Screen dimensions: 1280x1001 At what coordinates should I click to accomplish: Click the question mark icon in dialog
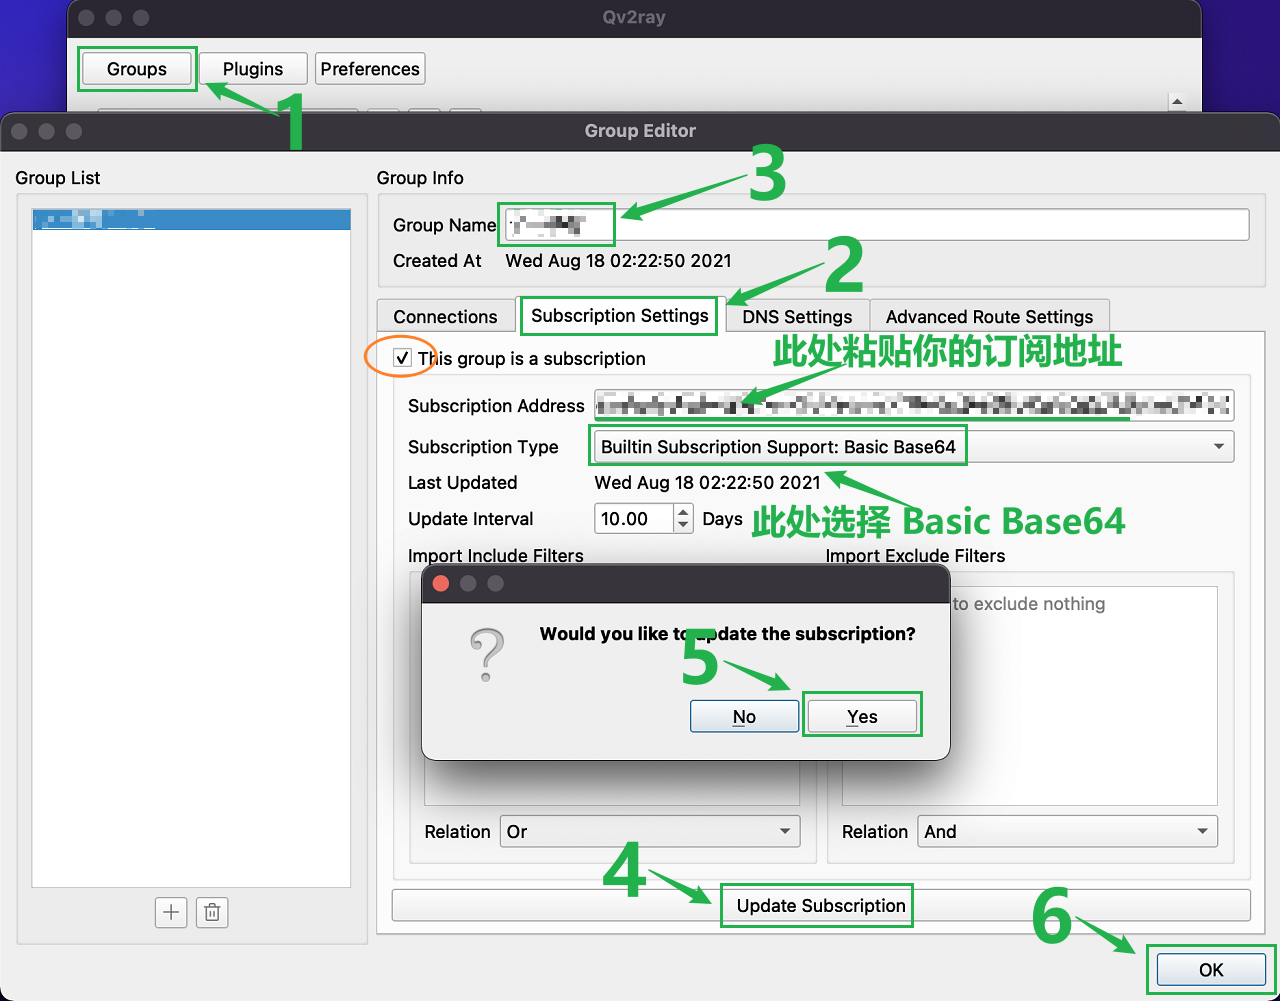click(487, 655)
